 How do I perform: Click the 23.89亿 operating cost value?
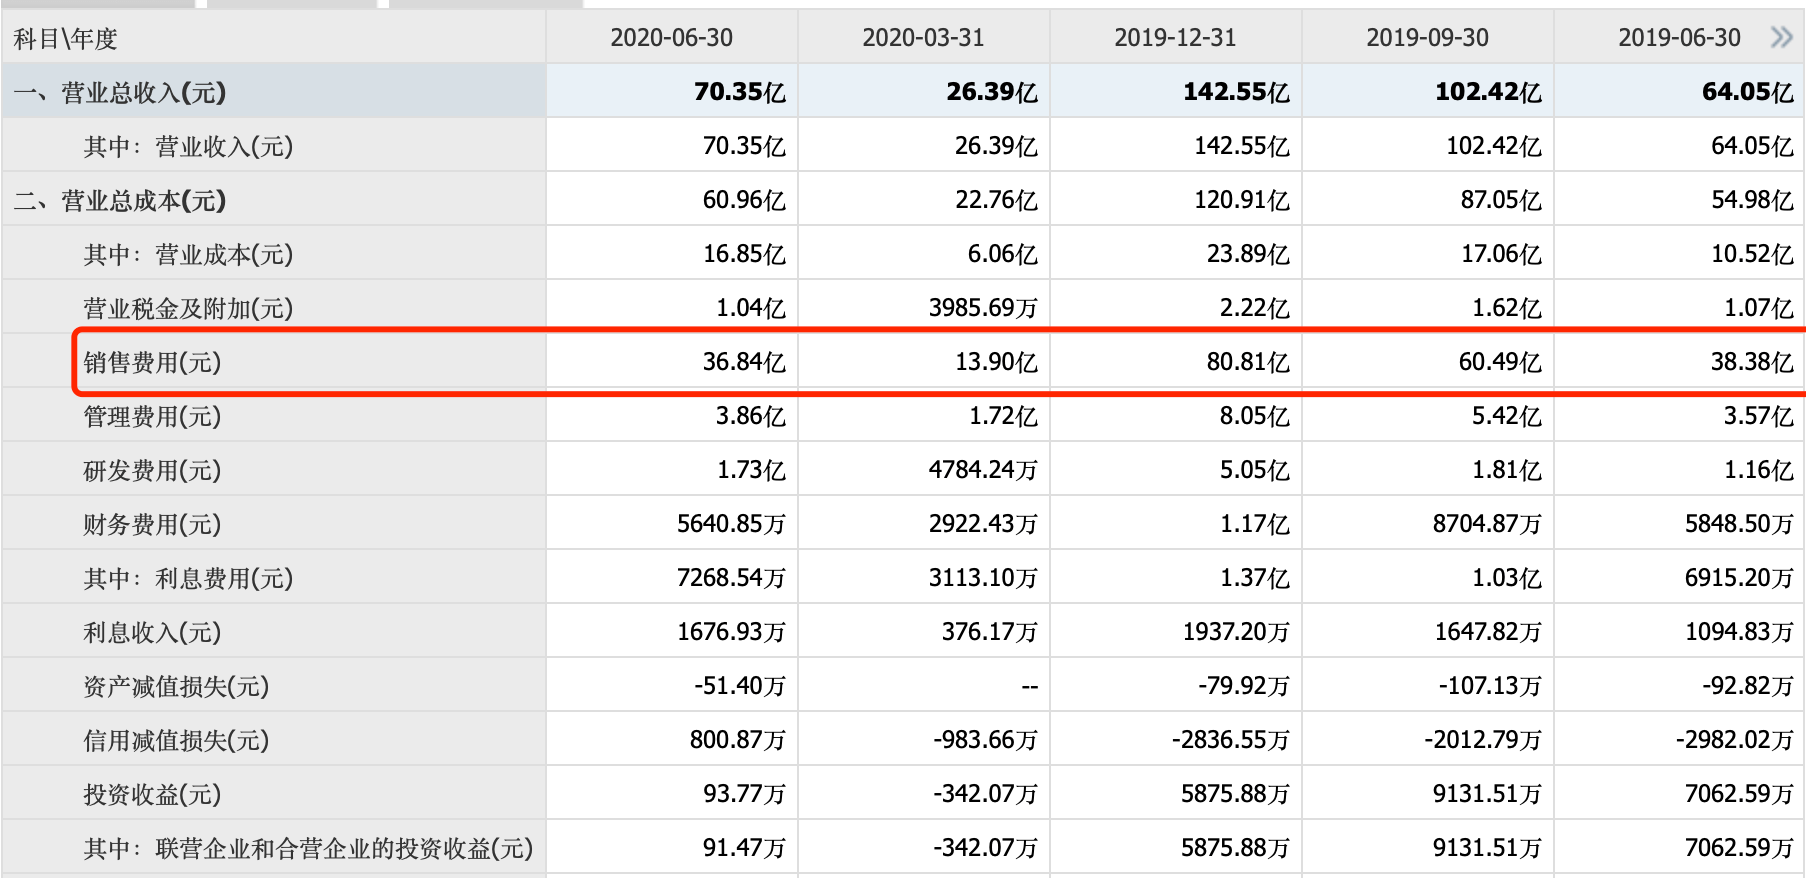(1248, 254)
